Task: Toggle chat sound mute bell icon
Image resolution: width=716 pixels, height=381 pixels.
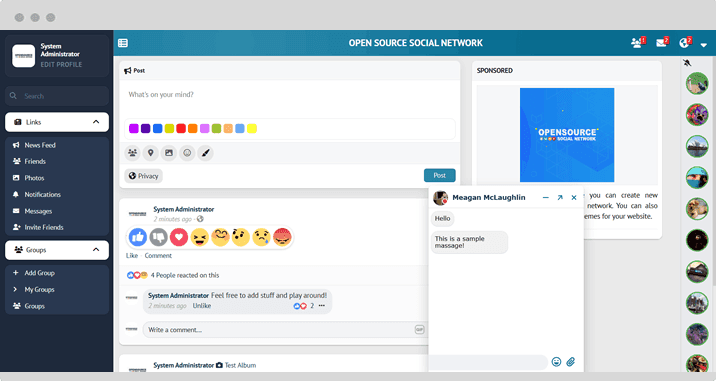Action: [x=687, y=63]
